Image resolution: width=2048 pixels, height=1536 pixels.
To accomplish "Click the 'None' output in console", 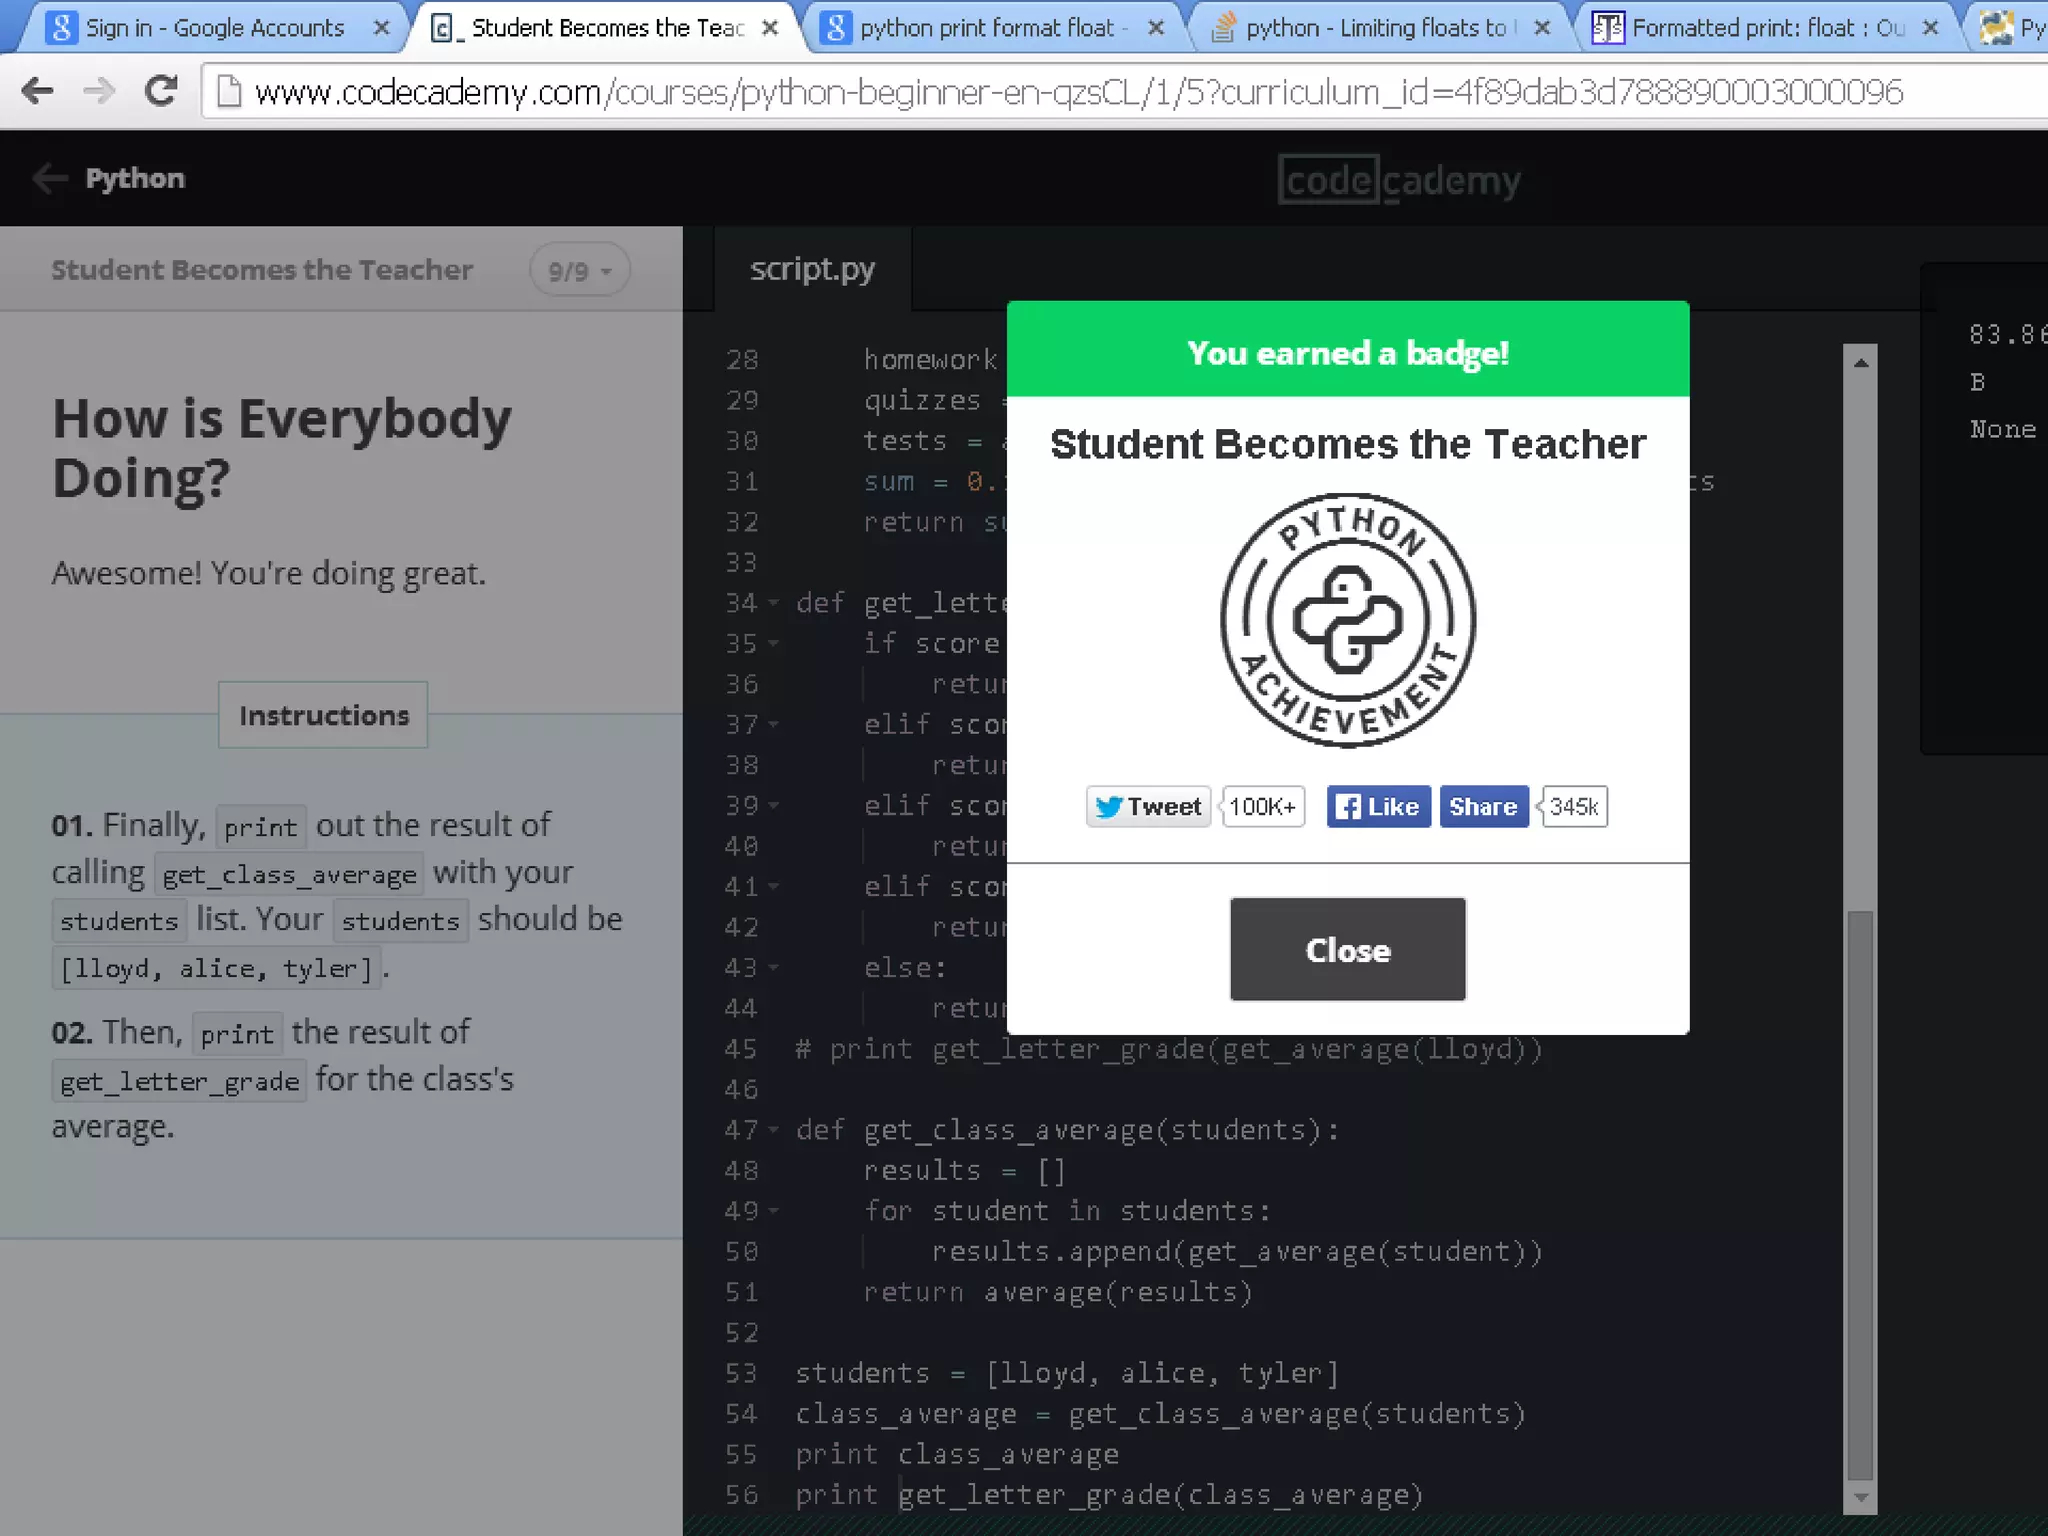I will [x=2003, y=429].
